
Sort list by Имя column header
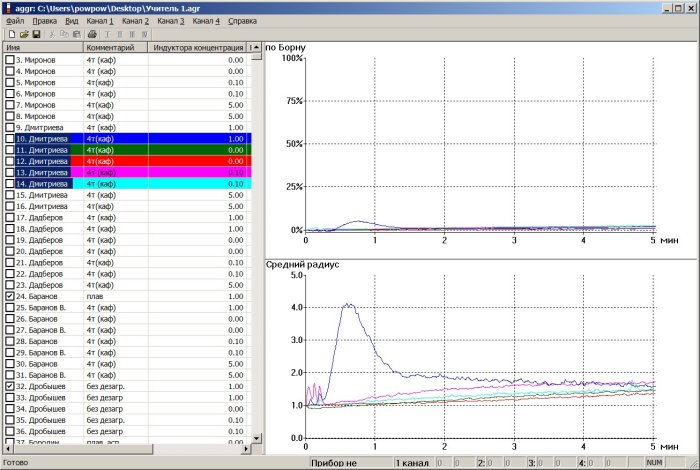[42, 47]
